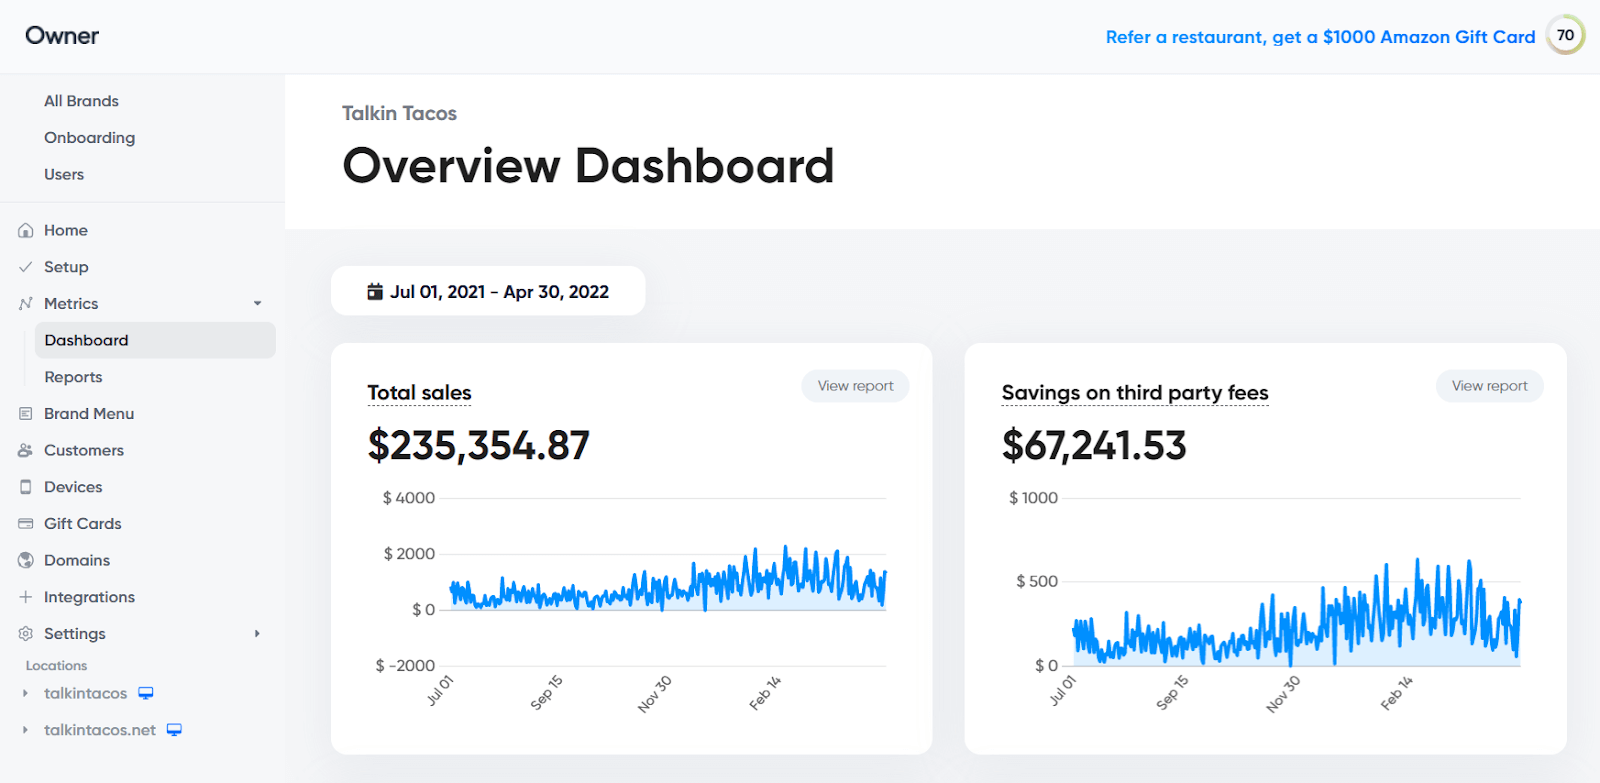Click the Integrations plus icon
The height and width of the screenshot is (783, 1600).
pos(26,597)
